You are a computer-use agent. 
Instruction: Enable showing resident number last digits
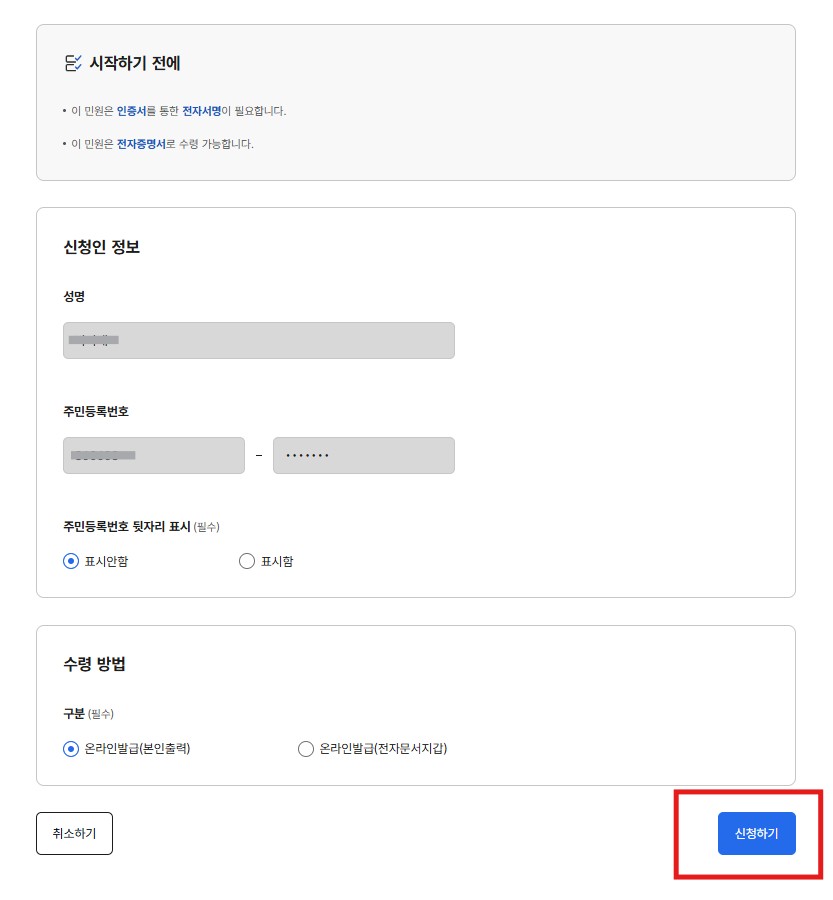pyautogui.click(x=247, y=561)
